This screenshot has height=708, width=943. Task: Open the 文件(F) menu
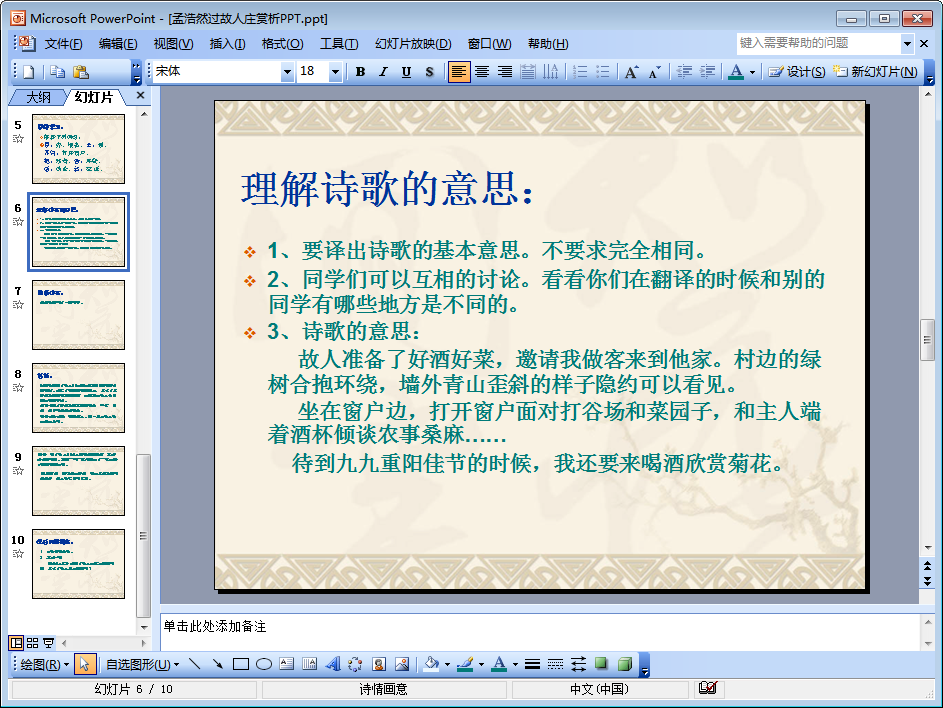click(x=63, y=44)
